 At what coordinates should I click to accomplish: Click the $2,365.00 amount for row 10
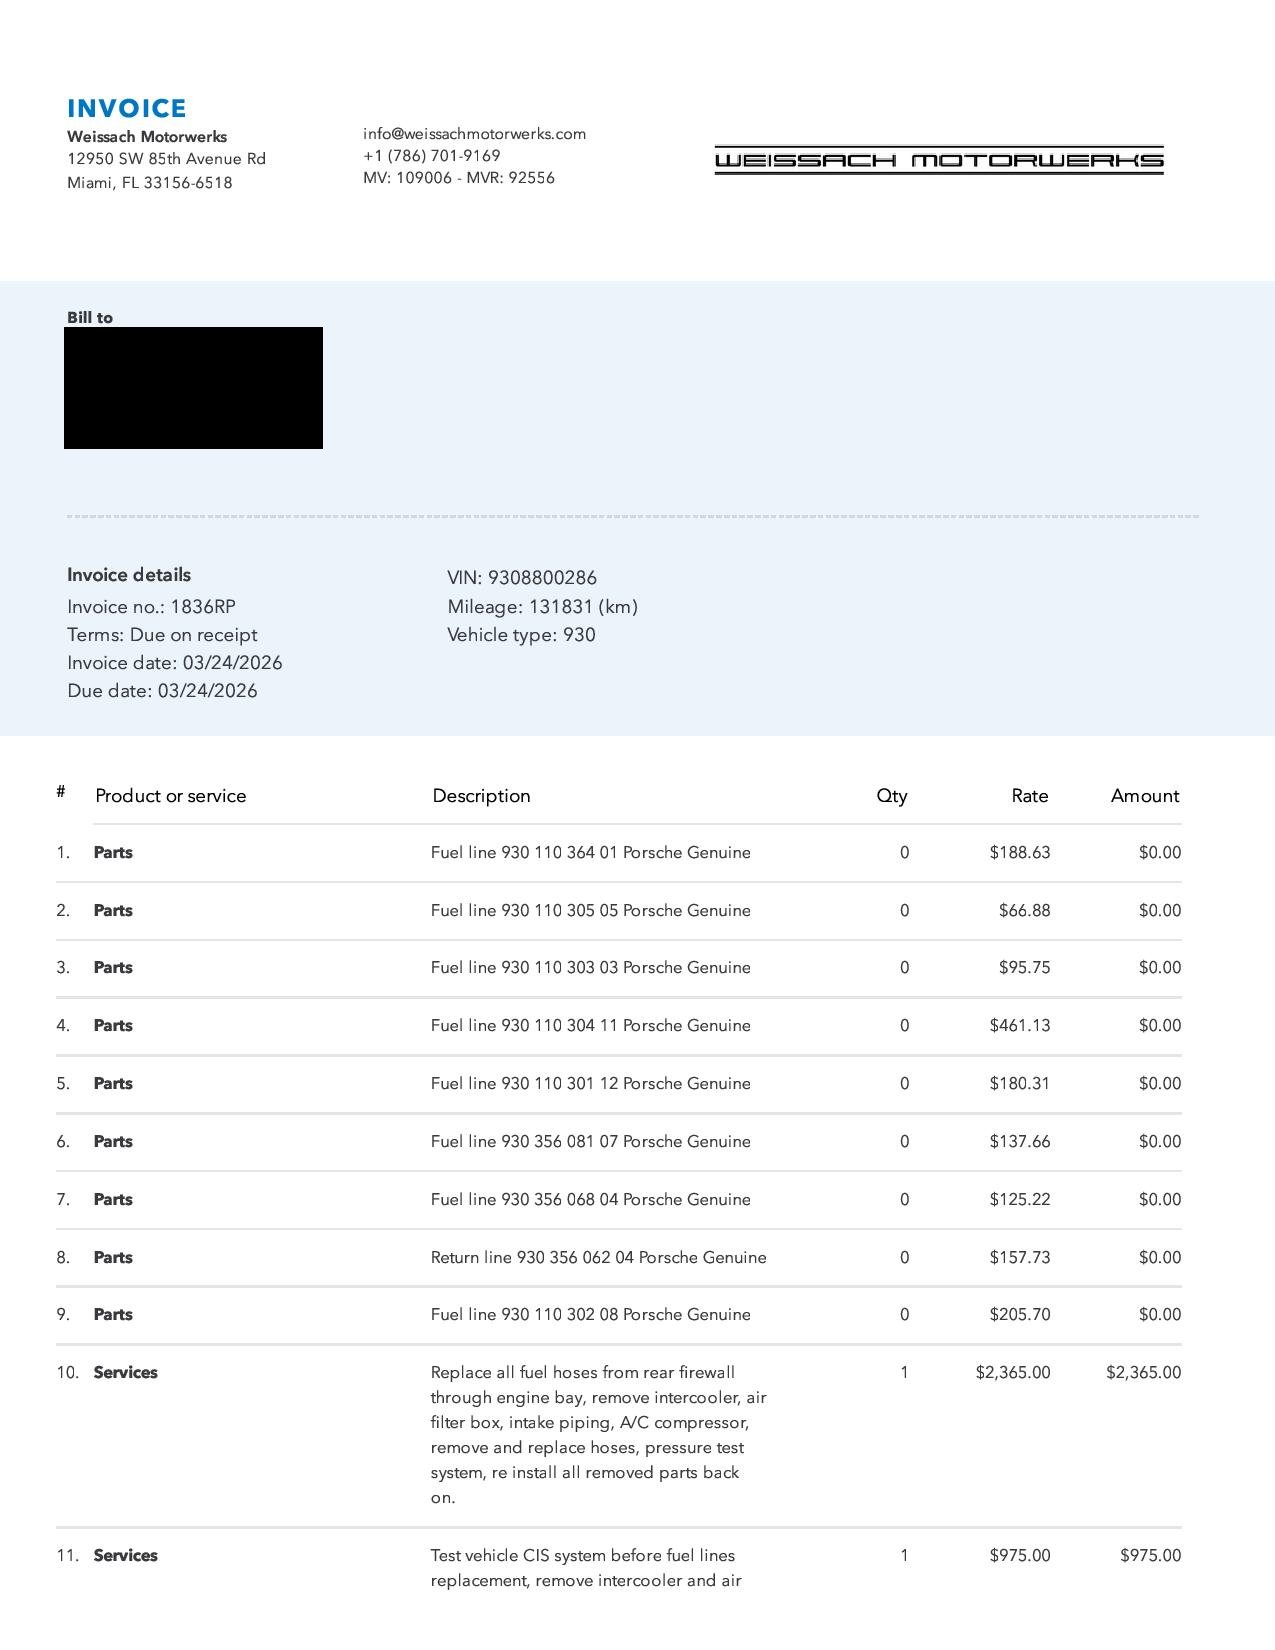pos(1143,1373)
